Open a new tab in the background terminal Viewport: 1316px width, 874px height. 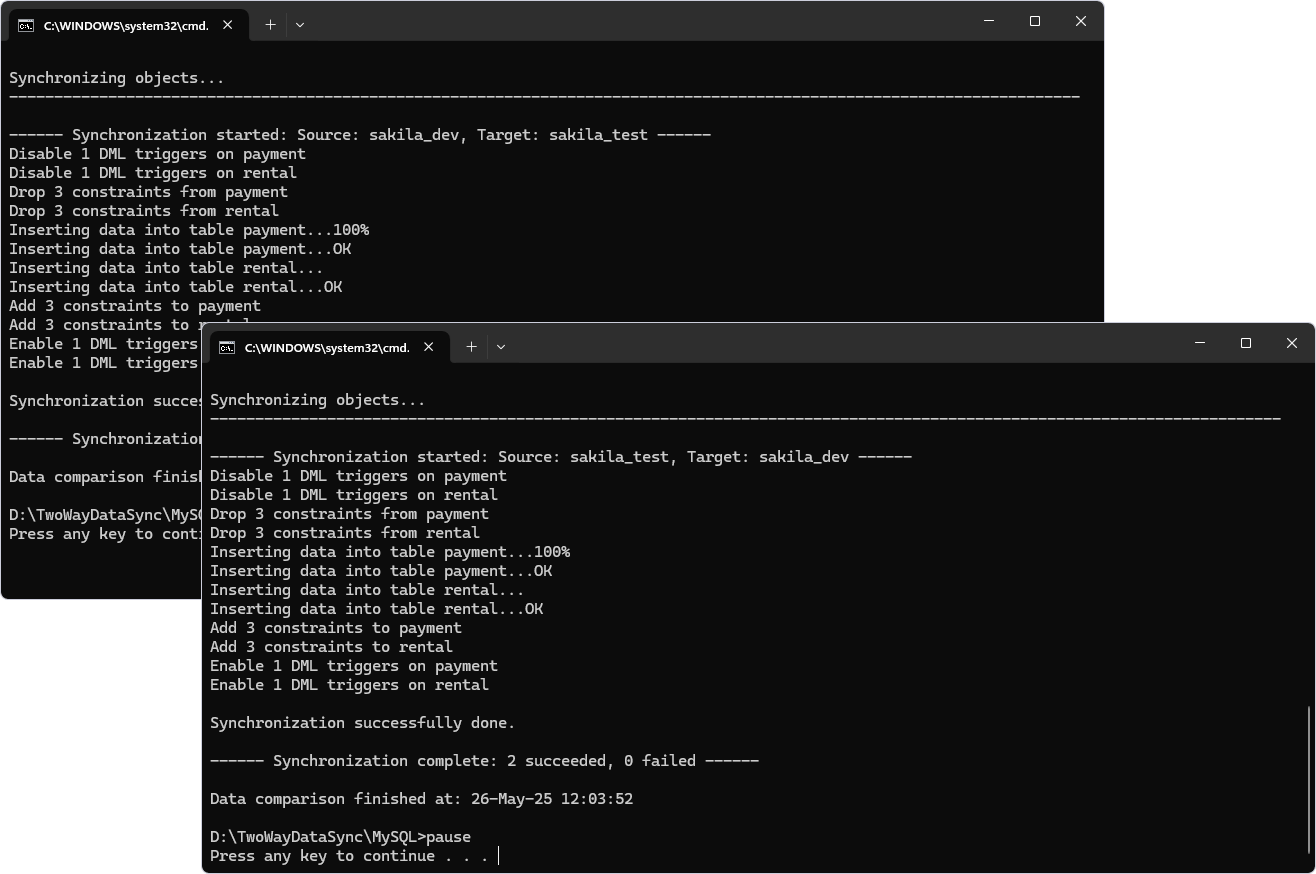[x=270, y=25]
